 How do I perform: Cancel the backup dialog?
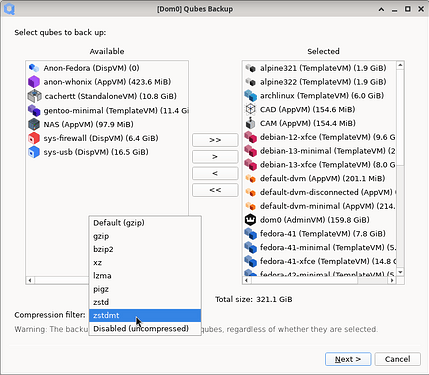pyautogui.click(x=397, y=359)
